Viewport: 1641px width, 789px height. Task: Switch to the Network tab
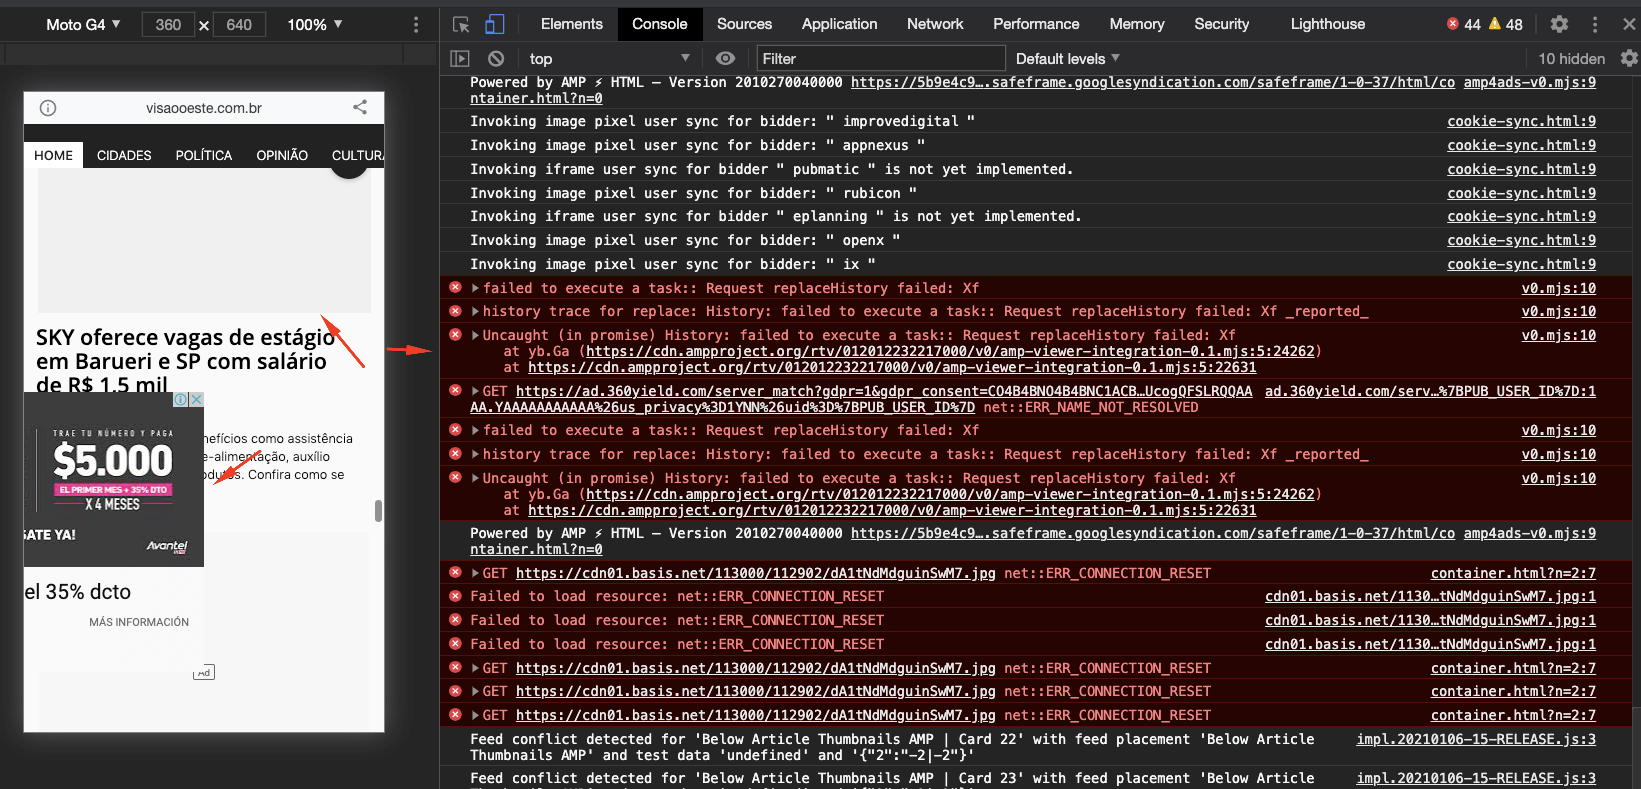pos(935,24)
